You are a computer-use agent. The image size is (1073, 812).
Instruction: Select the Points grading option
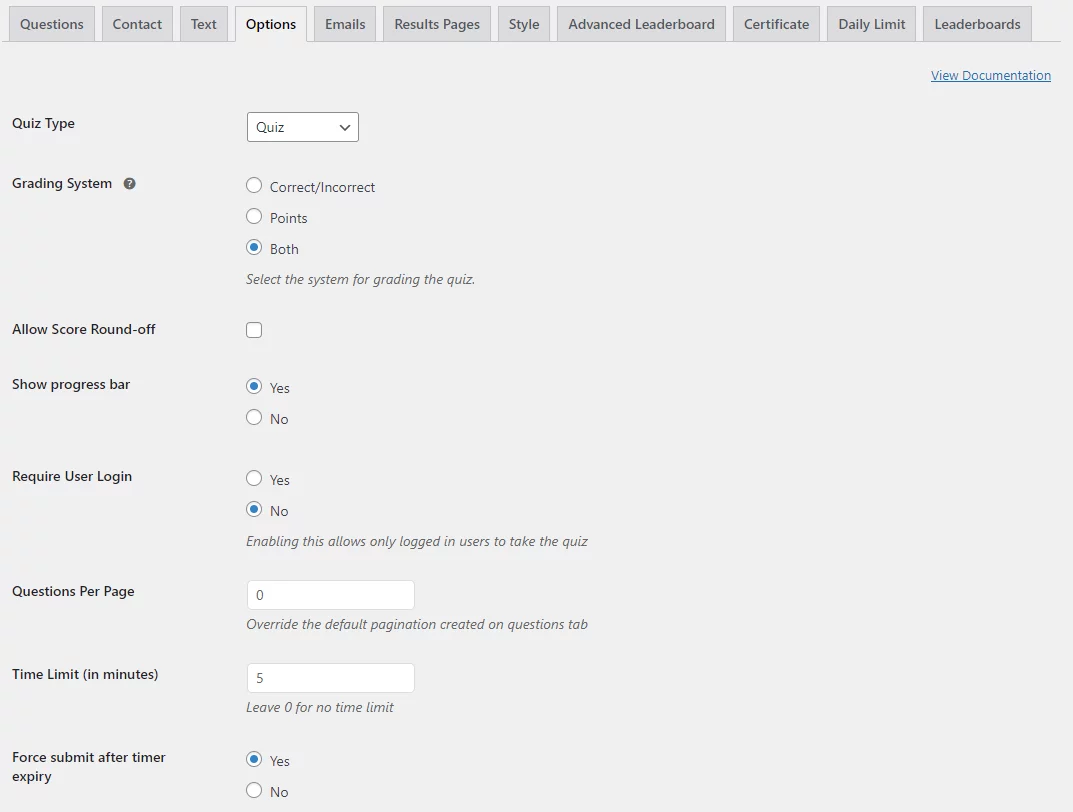click(x=254, y=216)
